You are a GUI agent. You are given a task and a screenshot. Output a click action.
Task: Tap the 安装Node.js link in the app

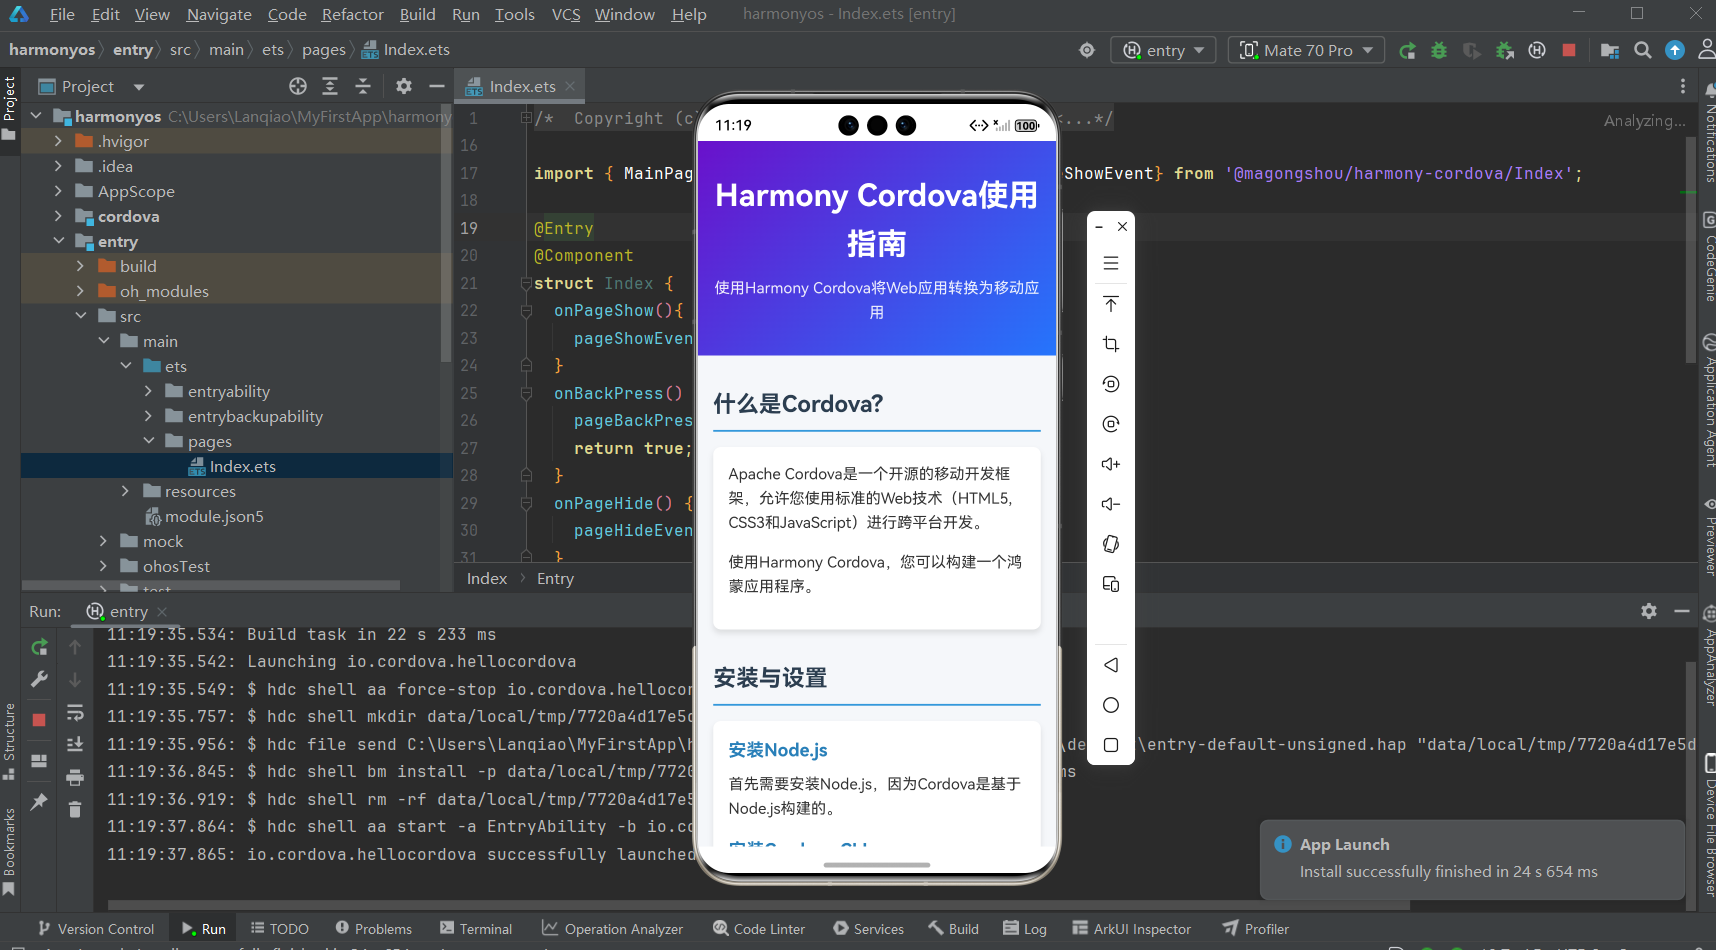777,750
